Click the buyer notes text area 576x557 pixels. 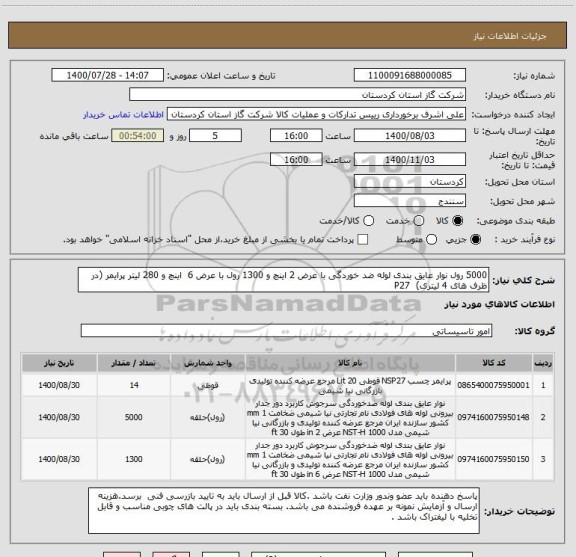point(284,511)
